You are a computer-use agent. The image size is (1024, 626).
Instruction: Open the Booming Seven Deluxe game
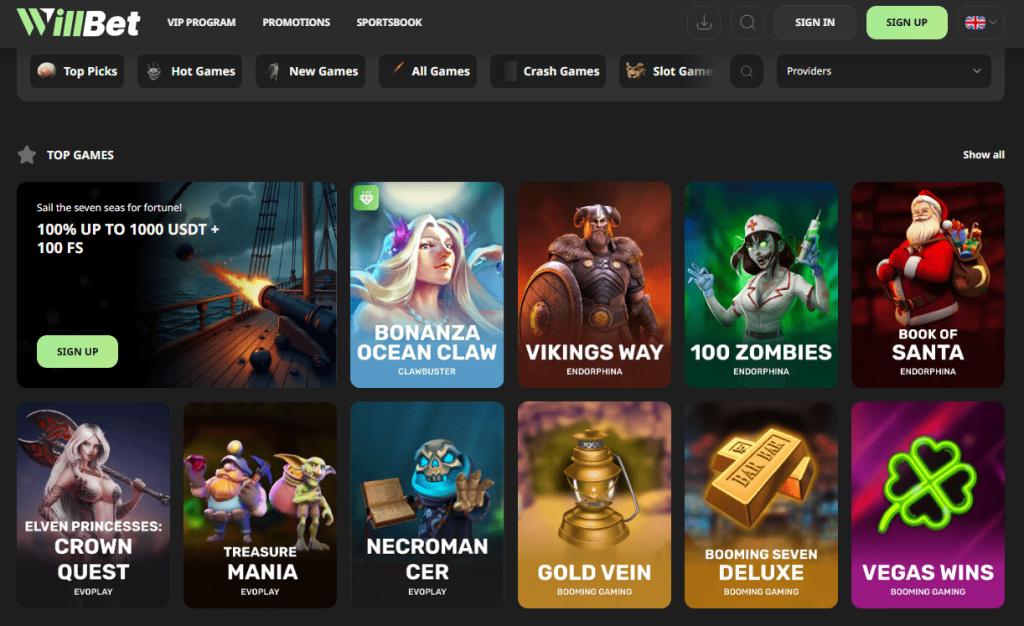click(761, 505)
